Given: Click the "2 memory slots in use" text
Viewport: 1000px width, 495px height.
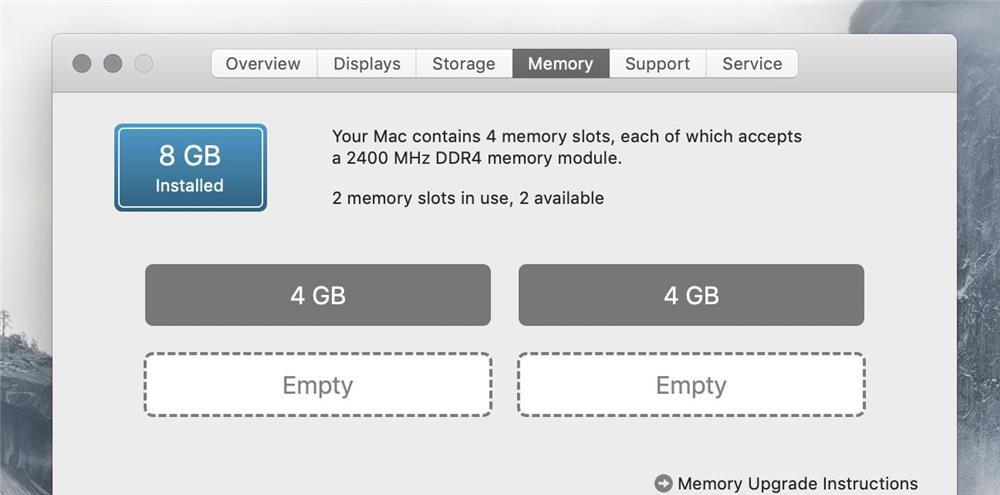Looking at the screenshot, I should point(467,198).
